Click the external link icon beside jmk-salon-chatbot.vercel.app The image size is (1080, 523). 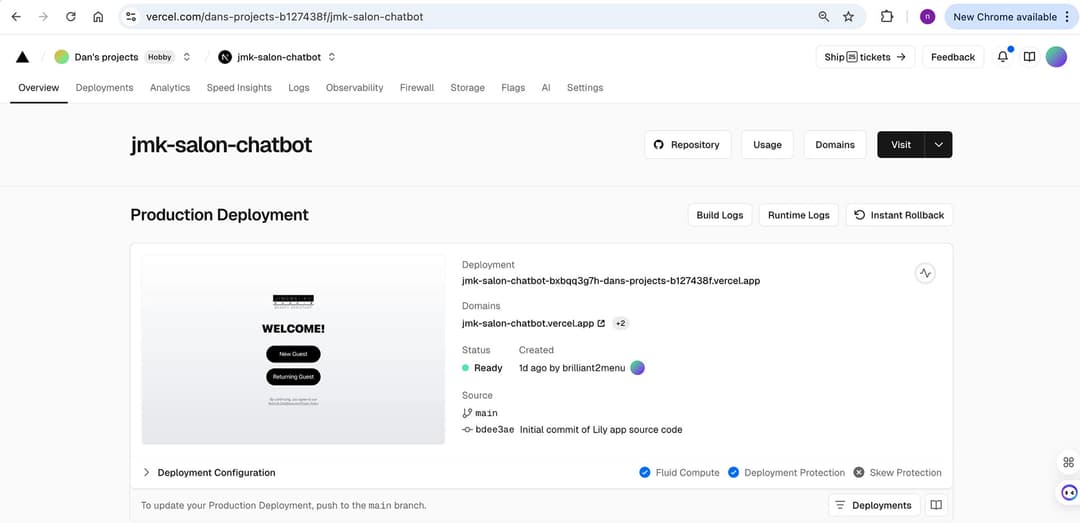(x=601, y=323)
